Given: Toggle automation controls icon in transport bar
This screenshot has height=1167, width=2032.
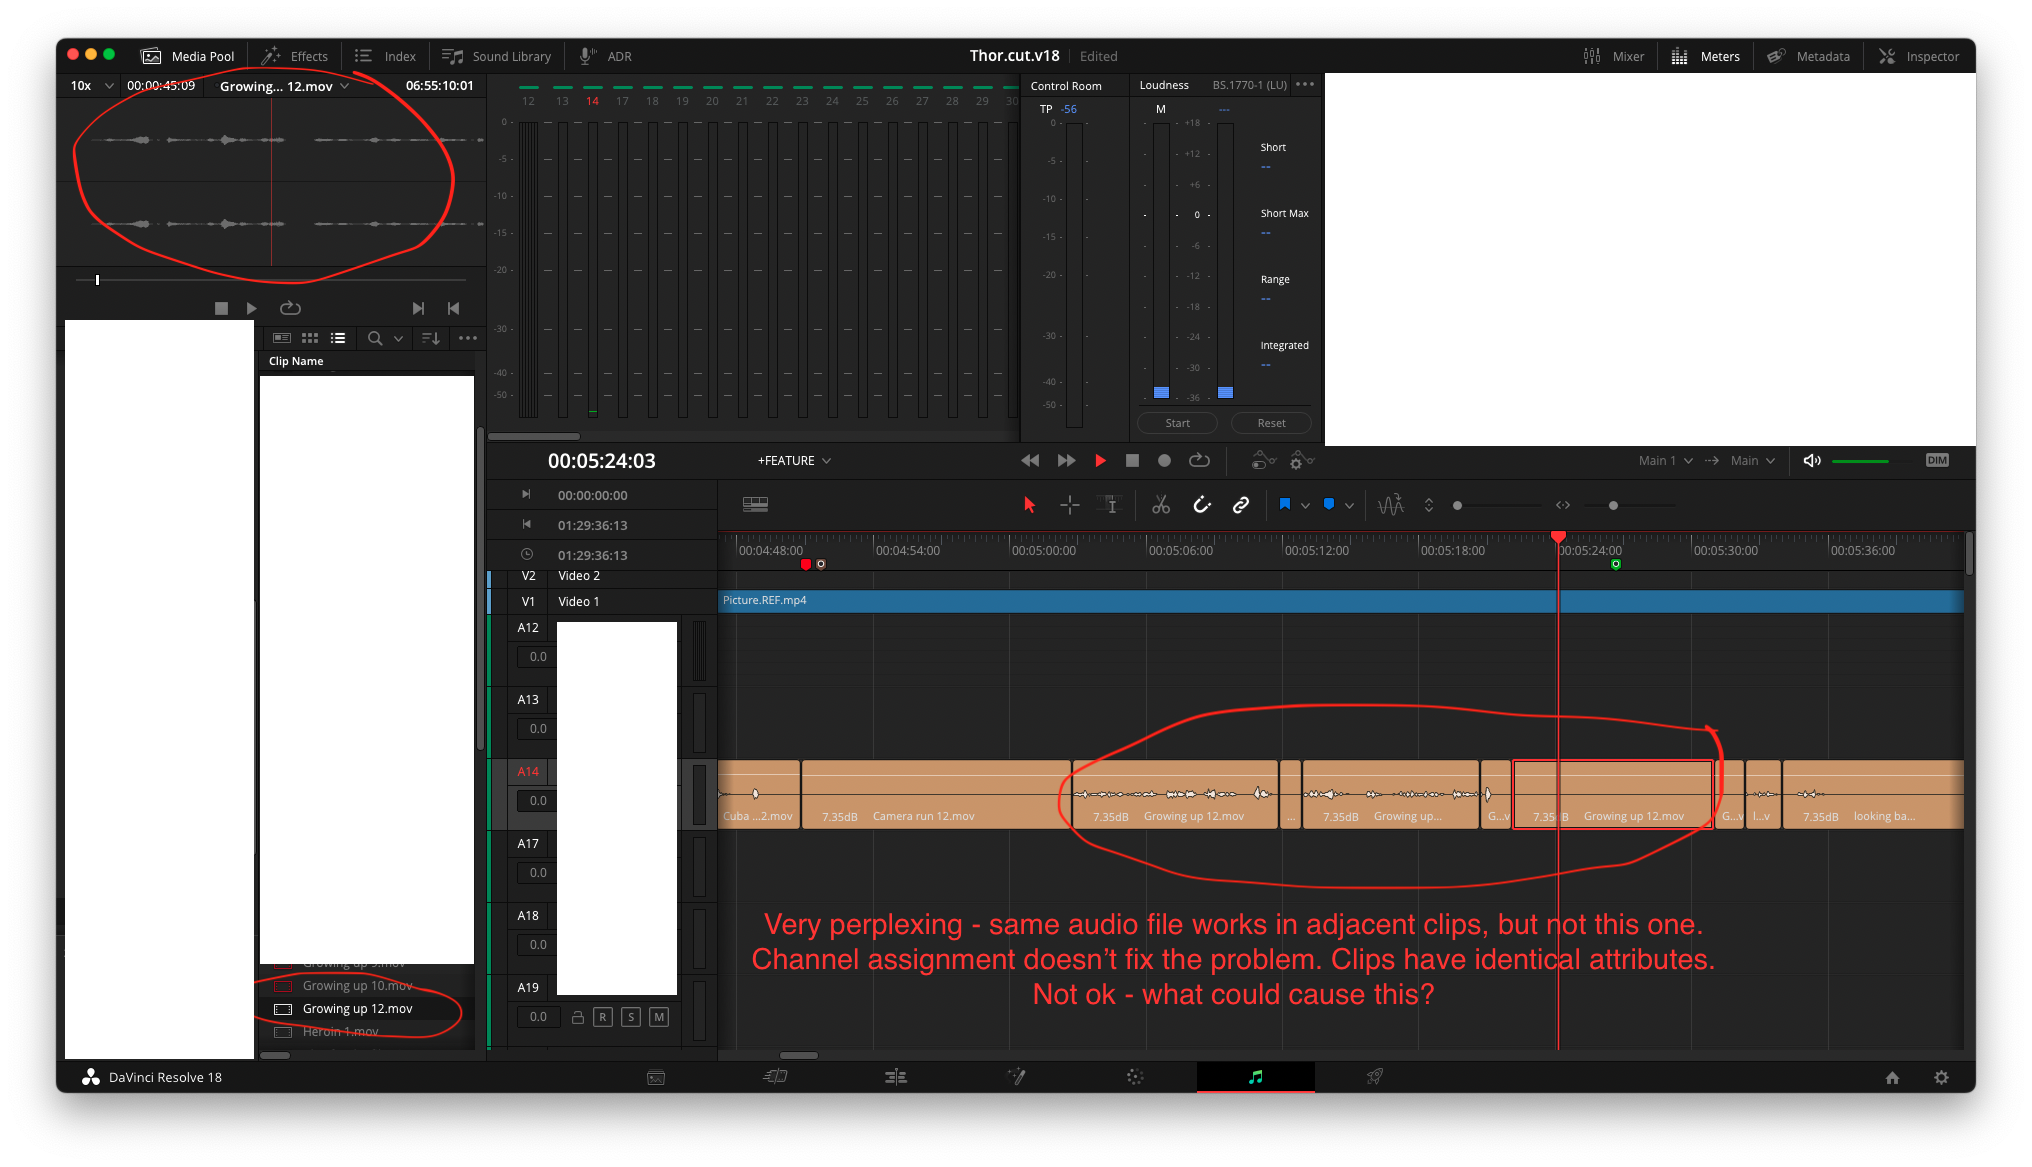Looking at the screenshot, I should coord(1263,460).
